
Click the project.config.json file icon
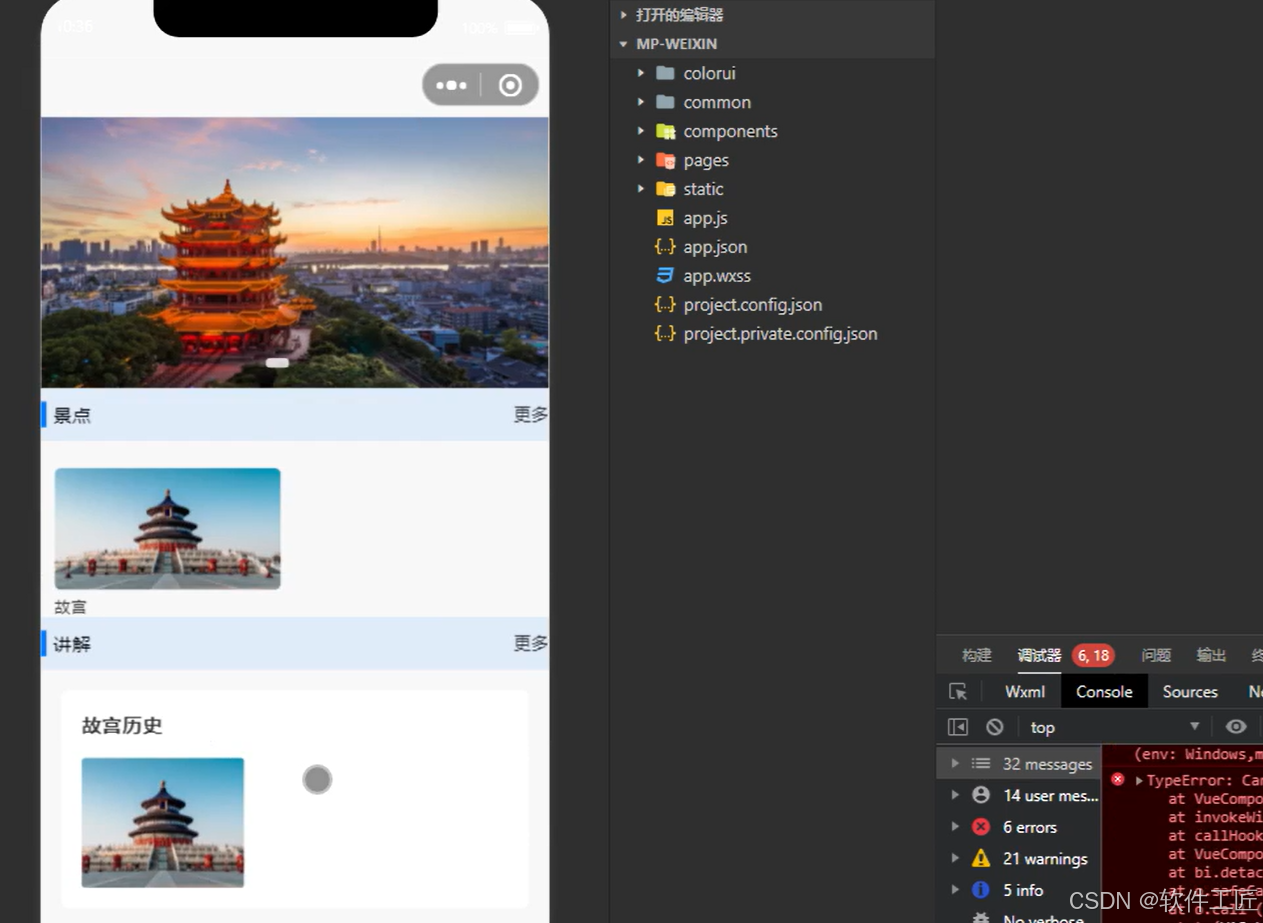pyautogui.click(x=665, y=305)
